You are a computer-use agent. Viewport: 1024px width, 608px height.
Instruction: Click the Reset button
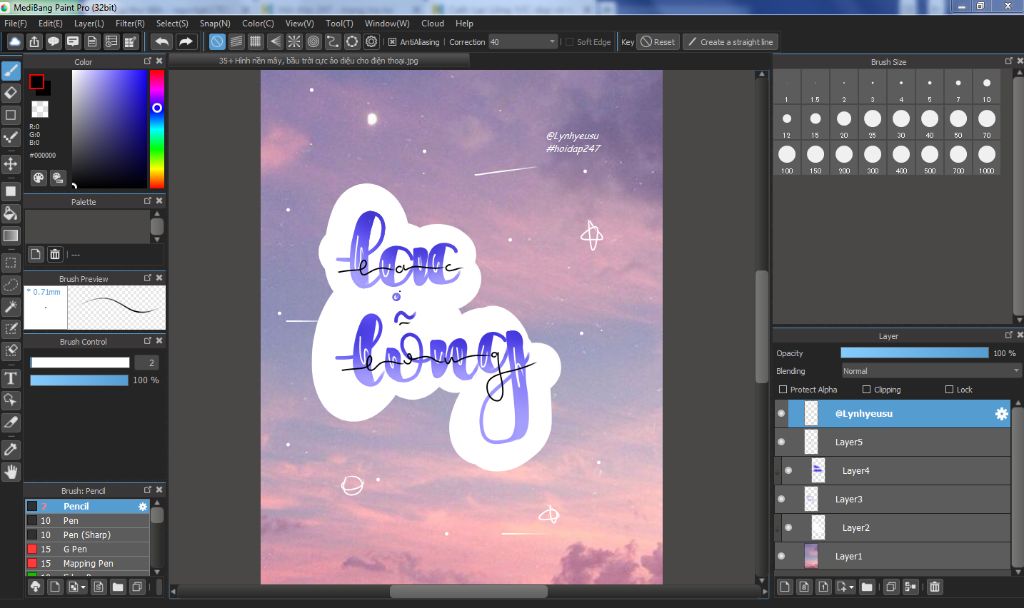[658, 42]
